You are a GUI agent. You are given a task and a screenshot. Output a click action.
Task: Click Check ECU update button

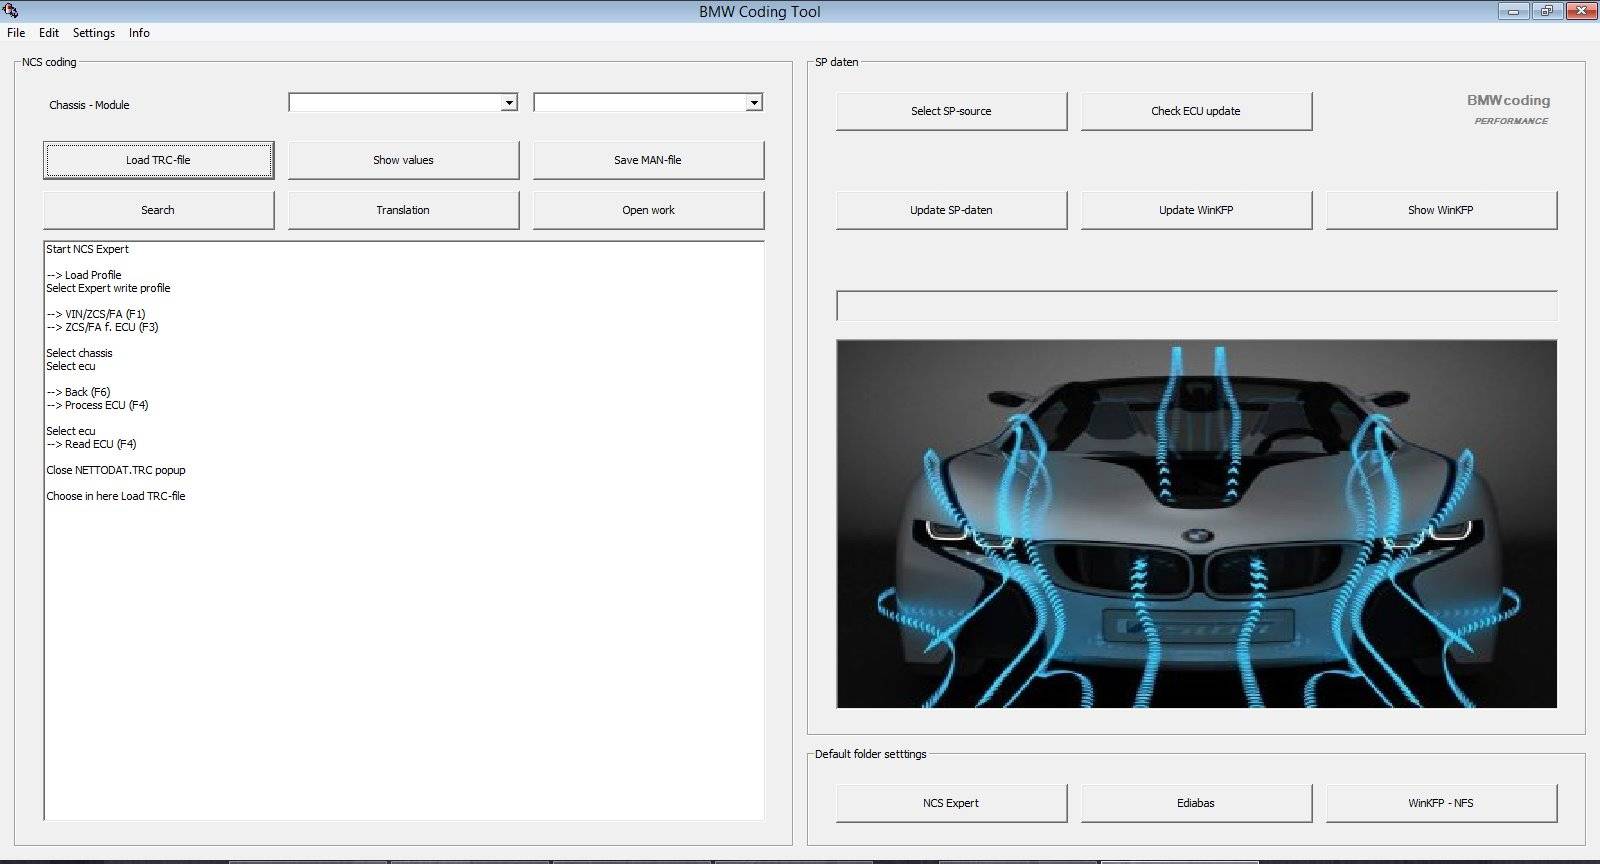click(1196, 111)
